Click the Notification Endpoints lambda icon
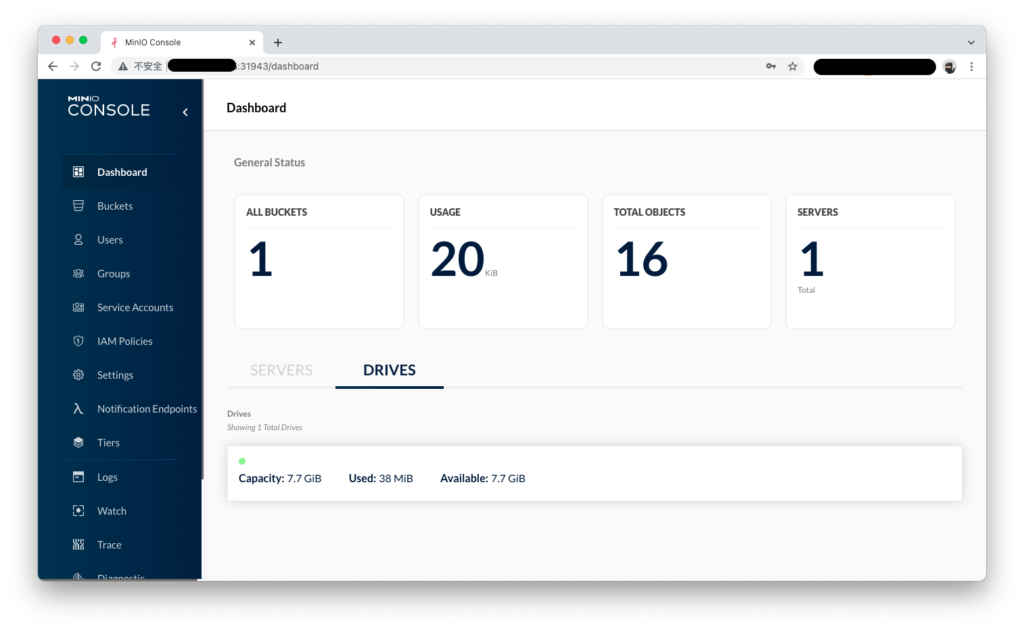Viewport: 1024px width, 631px height. coord(78,409)
